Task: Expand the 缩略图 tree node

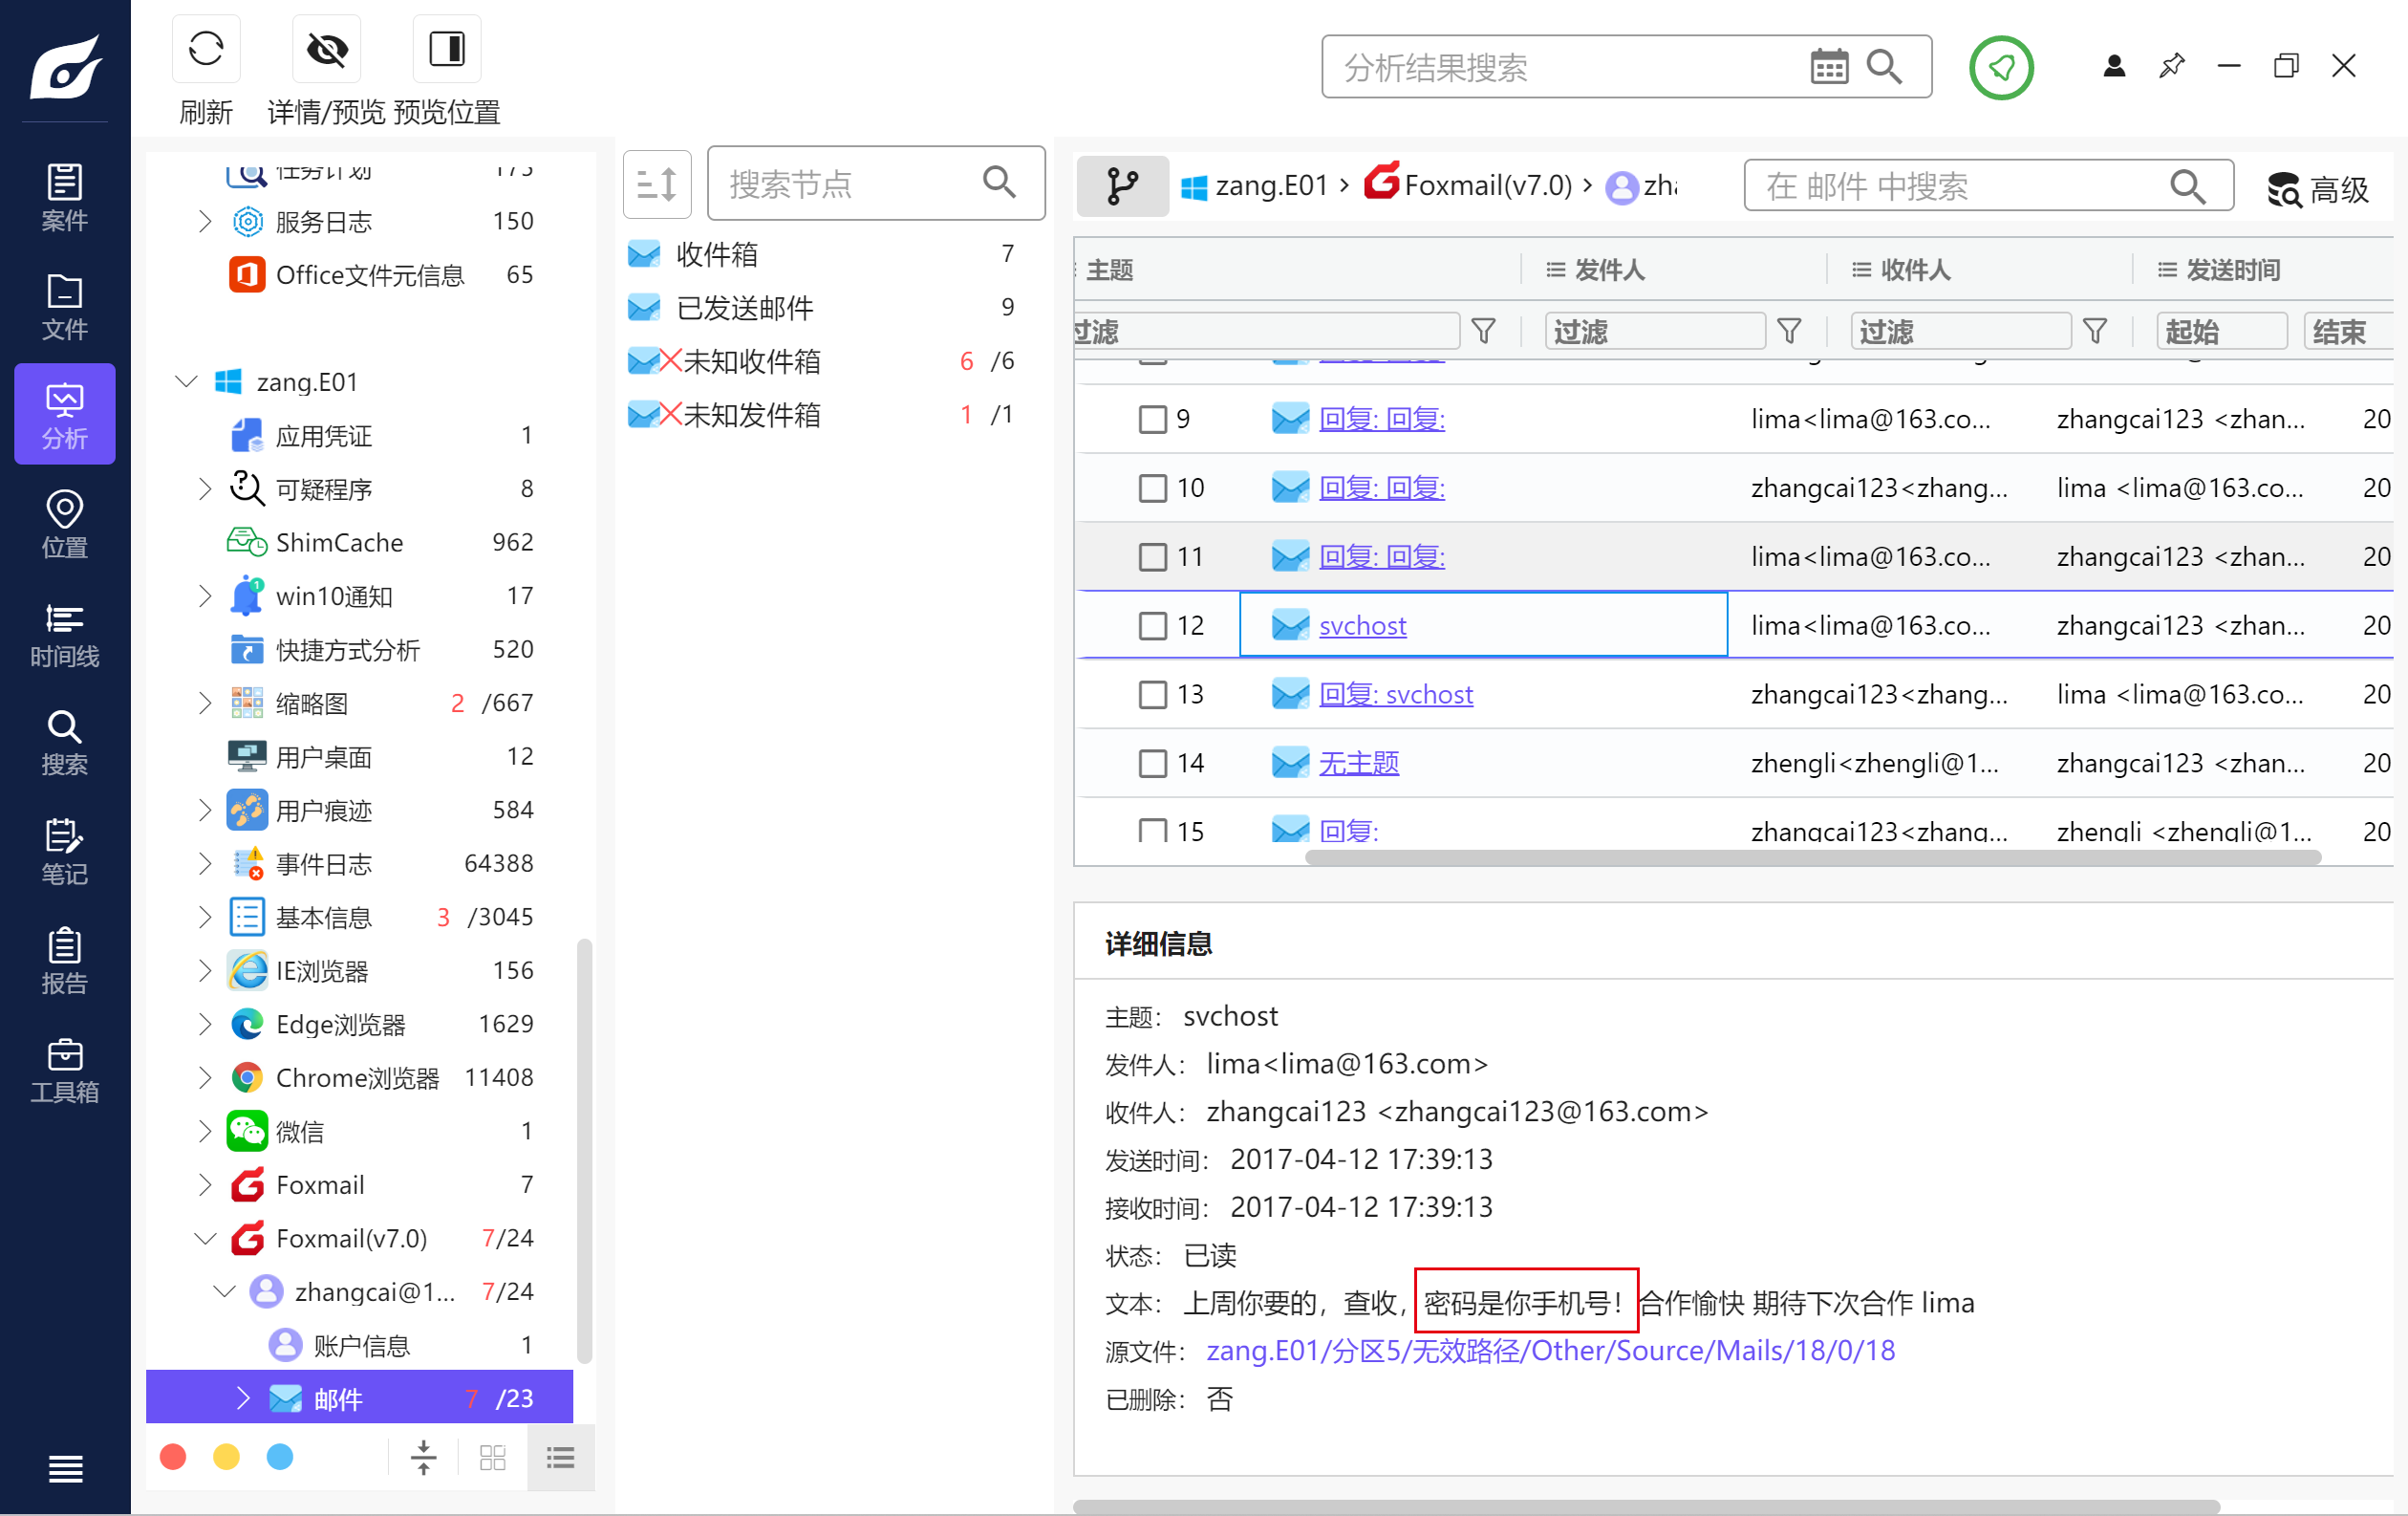Action: tap(205, 703)
